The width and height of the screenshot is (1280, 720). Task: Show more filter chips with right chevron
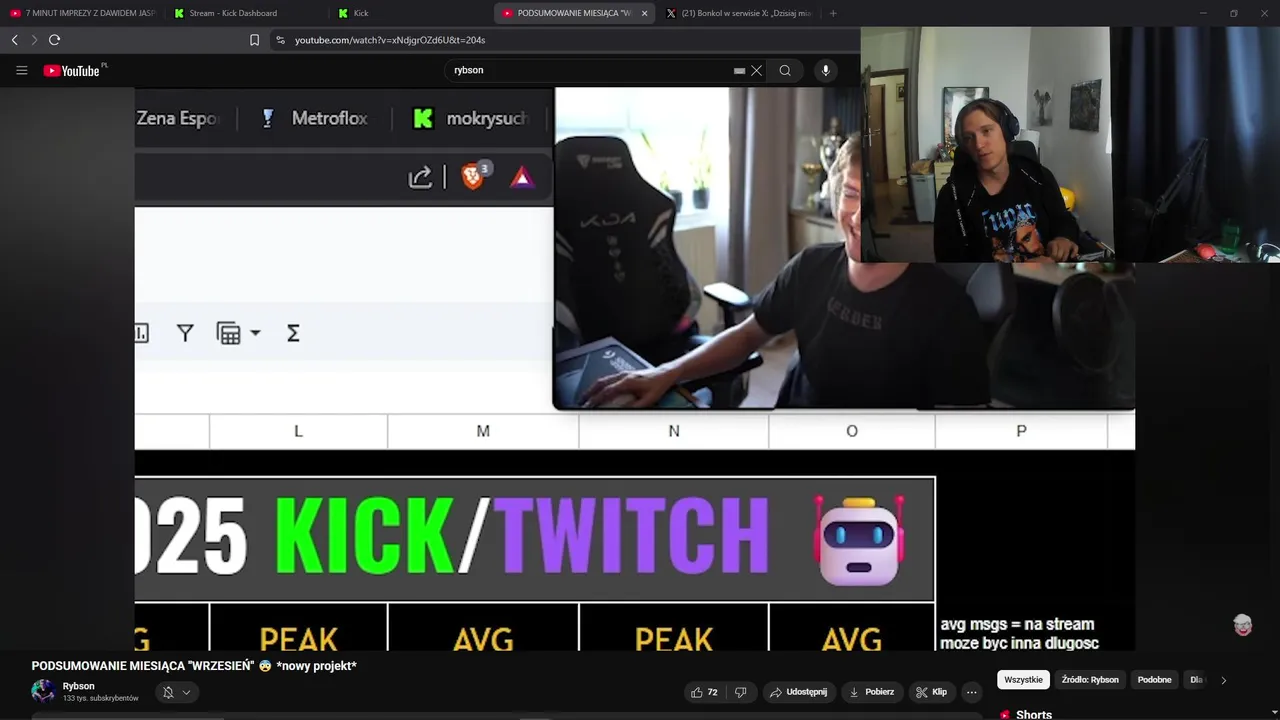point(1223,680)
